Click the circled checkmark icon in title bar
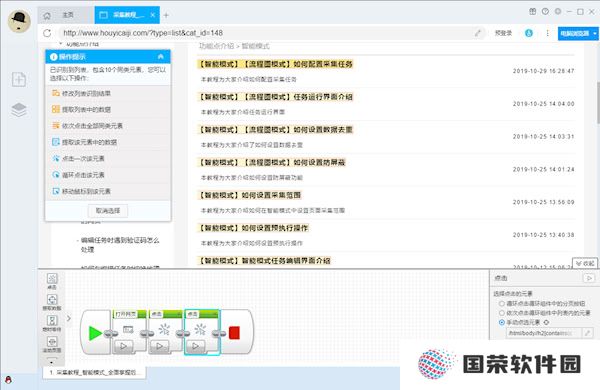This screenshot has height=390, width=600. point(545,11)
